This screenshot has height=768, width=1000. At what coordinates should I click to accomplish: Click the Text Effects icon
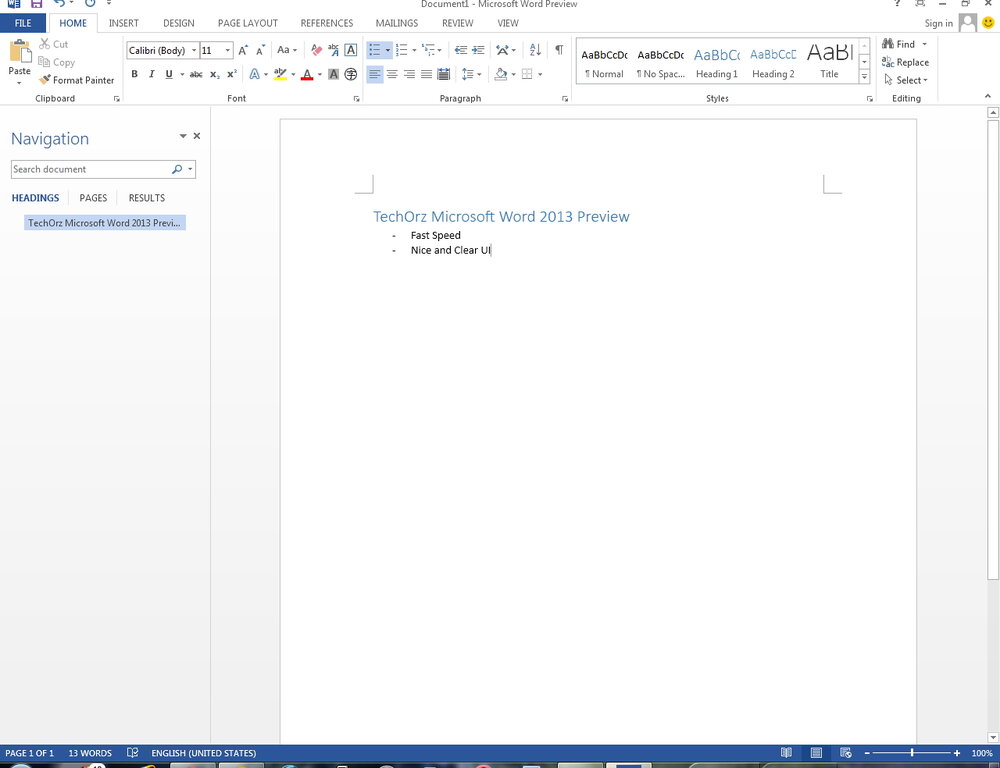pos(254,74)
